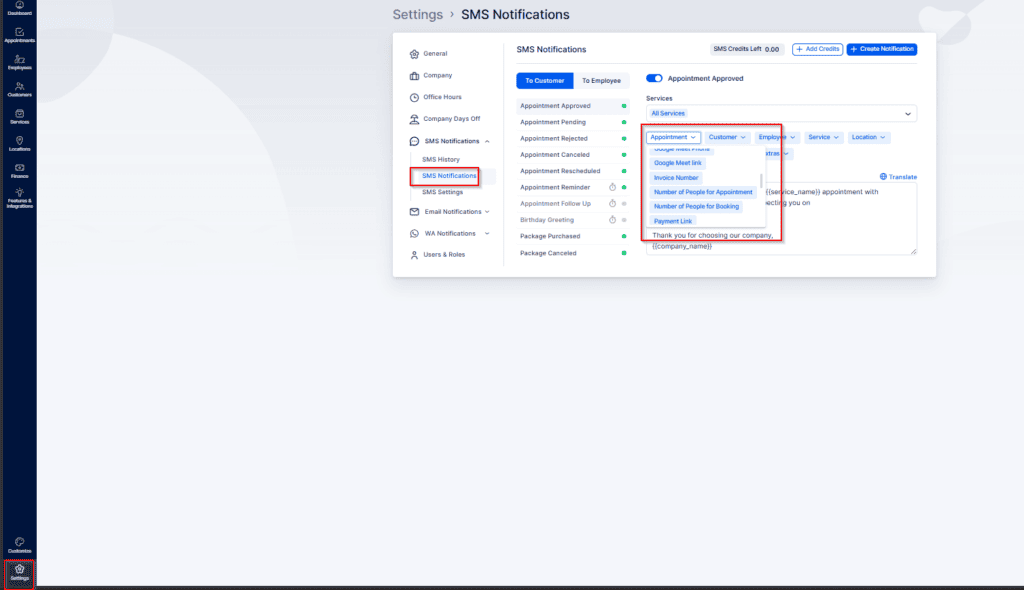1024x590 pixels.
Task: Open the Locations sidebar icon
Action: (19, 144)
